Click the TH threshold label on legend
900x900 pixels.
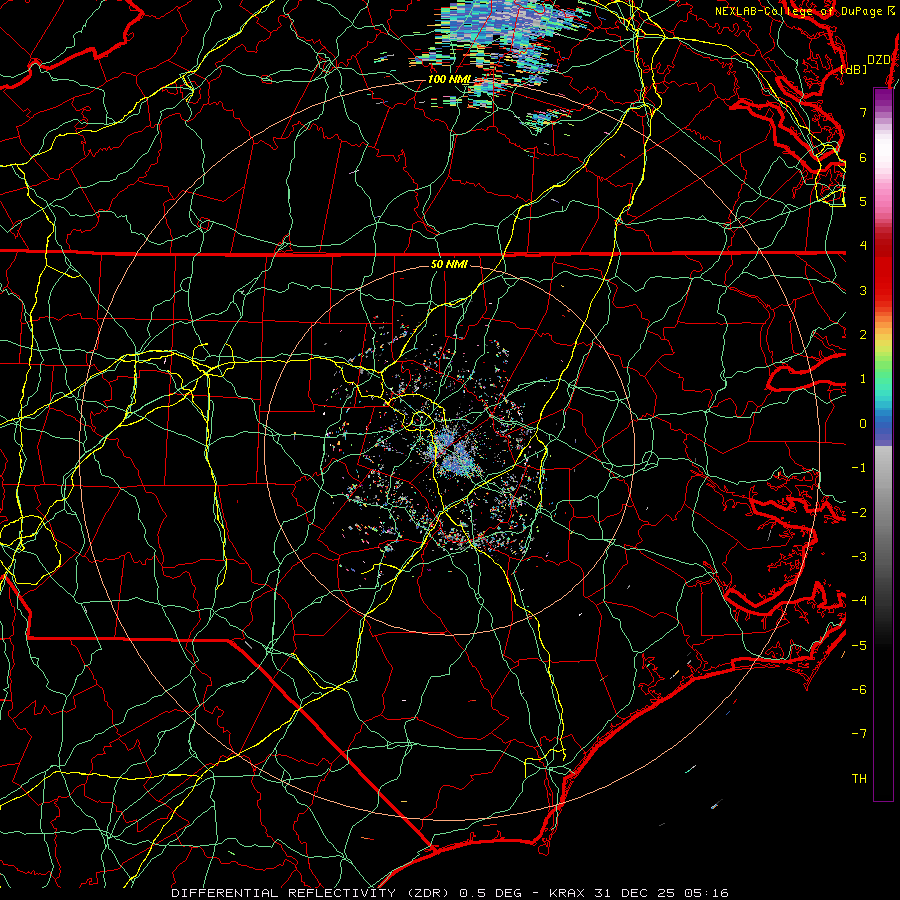tap(859, 779)
